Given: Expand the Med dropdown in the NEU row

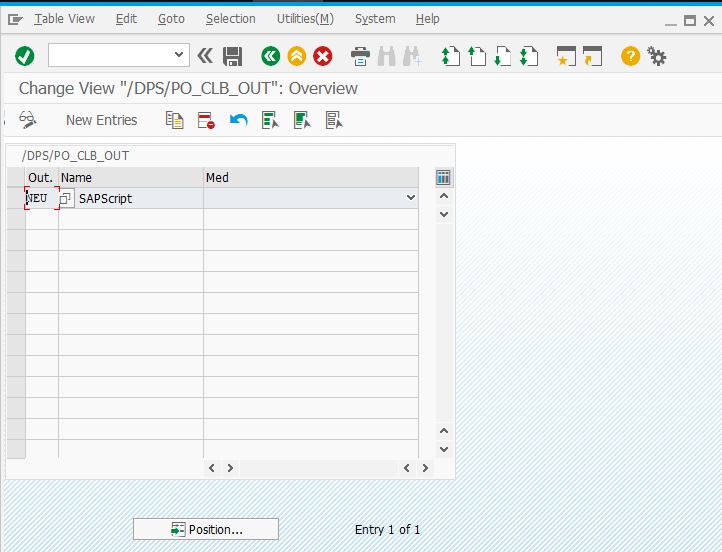Looking at the screenshot, I should [x=411, y=198].
